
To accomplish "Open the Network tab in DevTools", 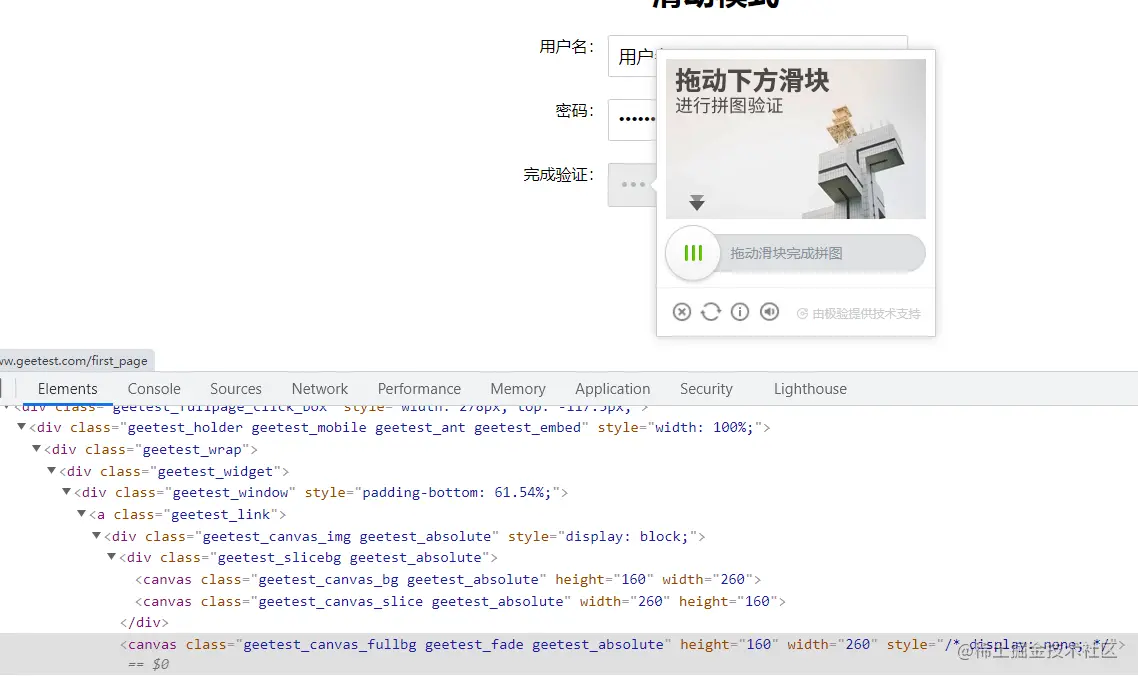I will point(319,388).
